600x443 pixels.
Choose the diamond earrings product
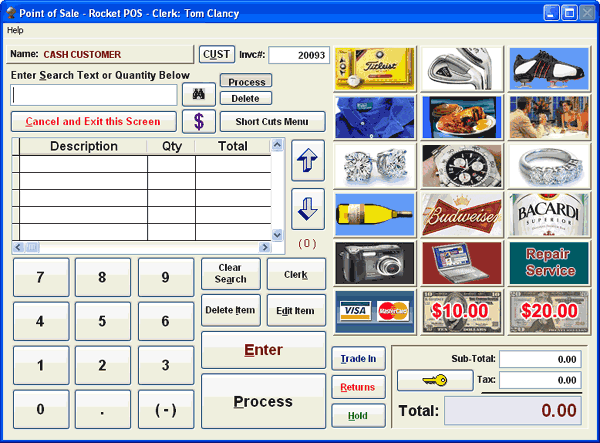click(375, 166)
